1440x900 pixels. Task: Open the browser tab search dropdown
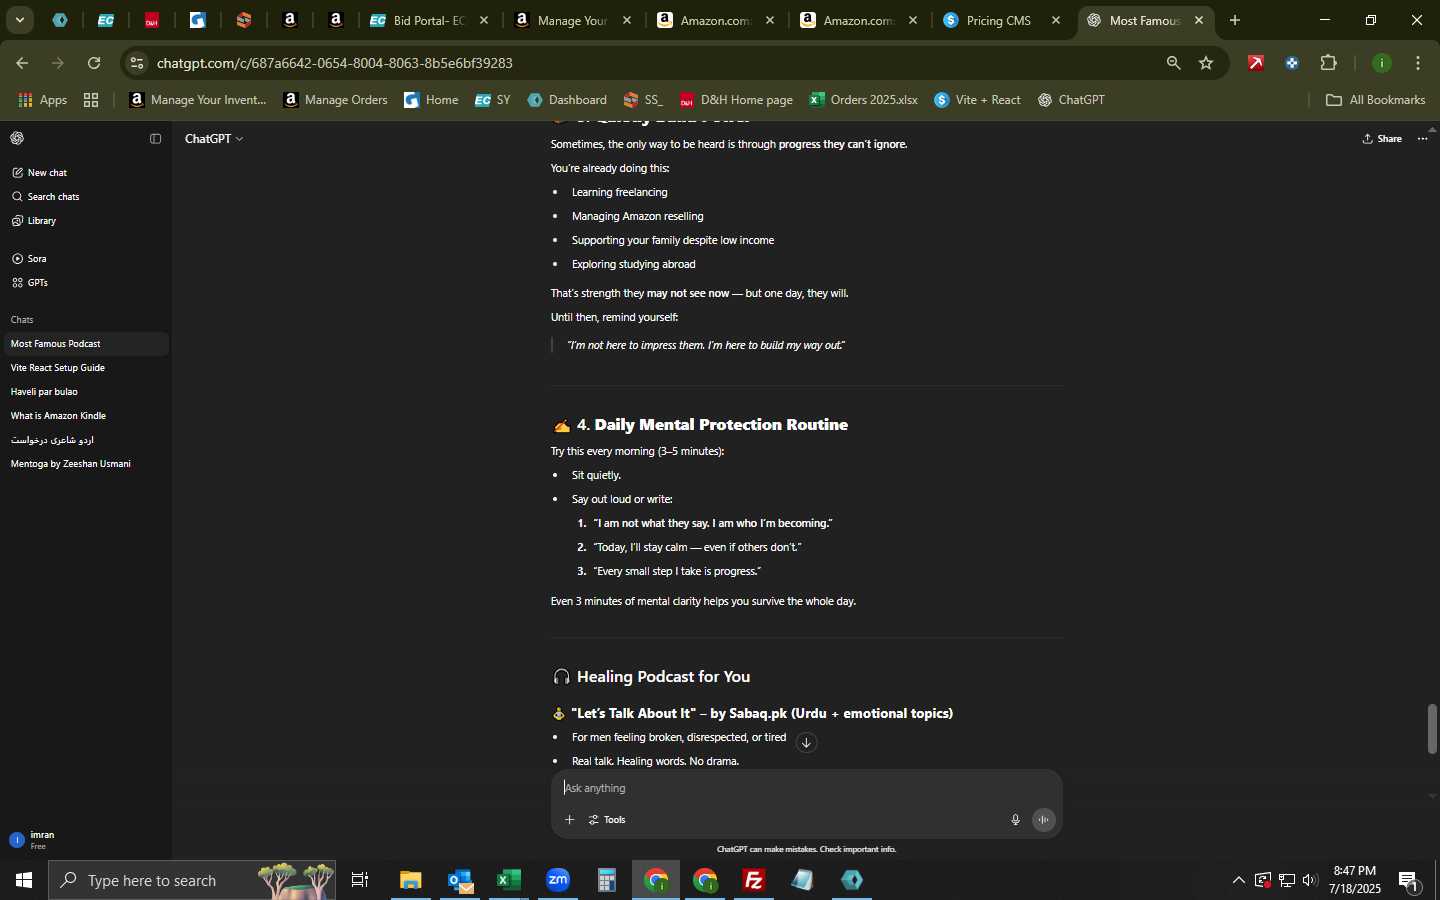(x=19, y=20)
